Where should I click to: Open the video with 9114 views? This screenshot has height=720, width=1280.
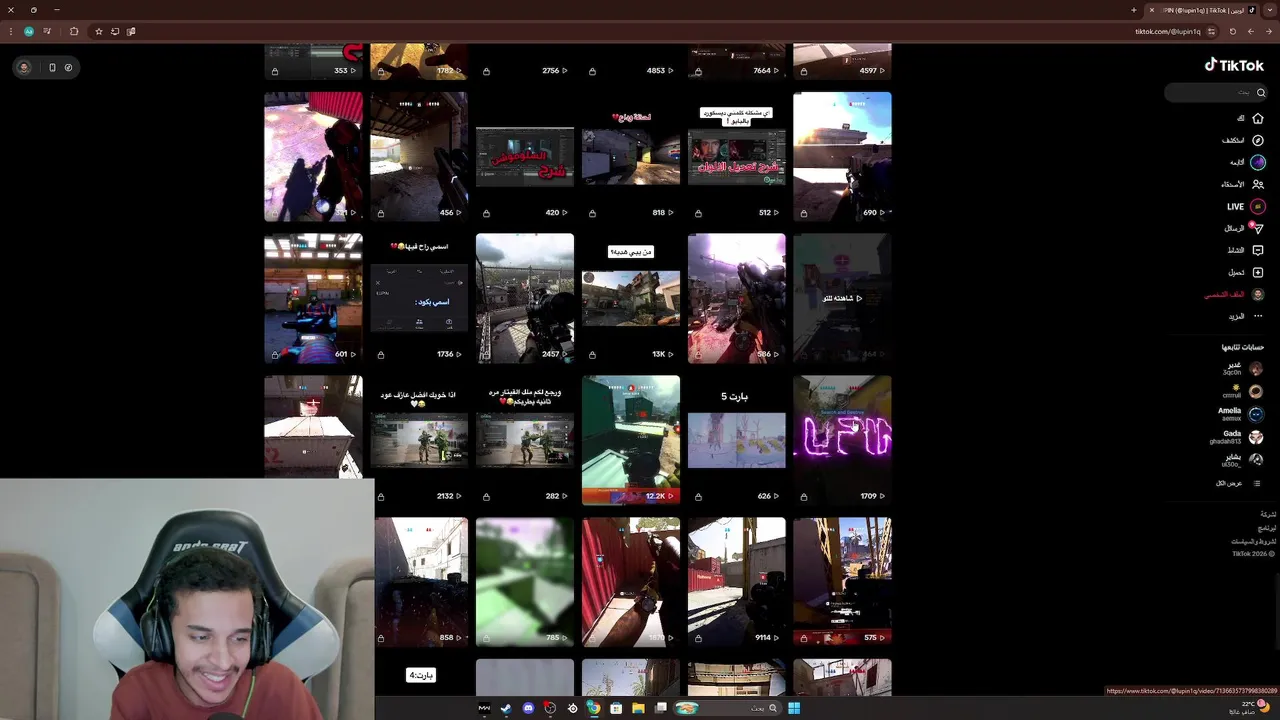737,582
